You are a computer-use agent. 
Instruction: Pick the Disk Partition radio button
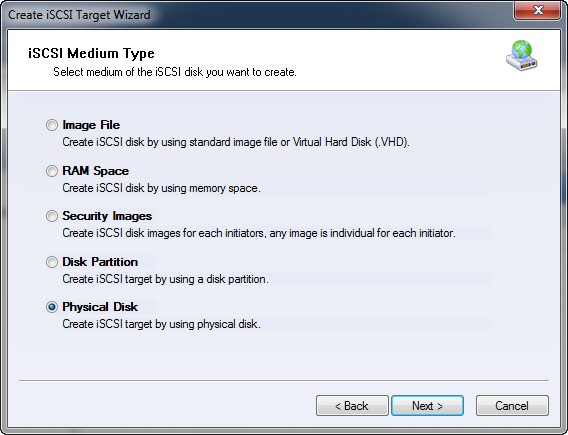click(52, 262)
